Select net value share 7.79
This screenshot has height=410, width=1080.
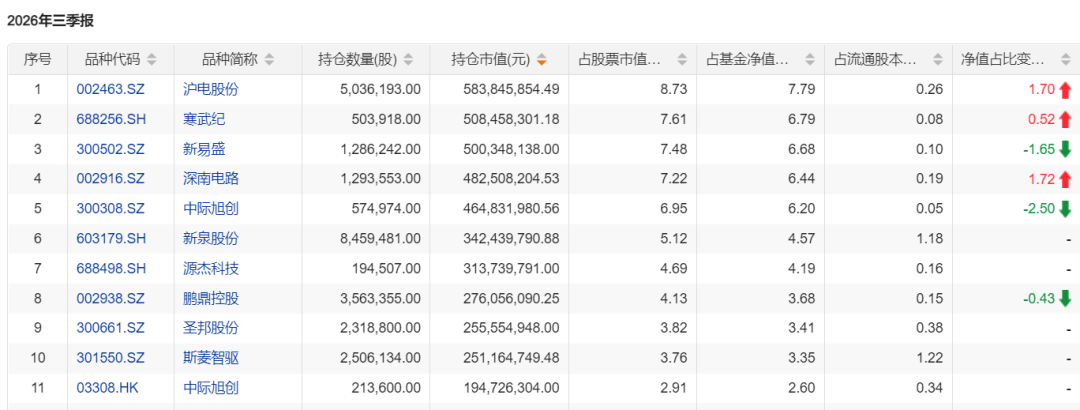804,89
